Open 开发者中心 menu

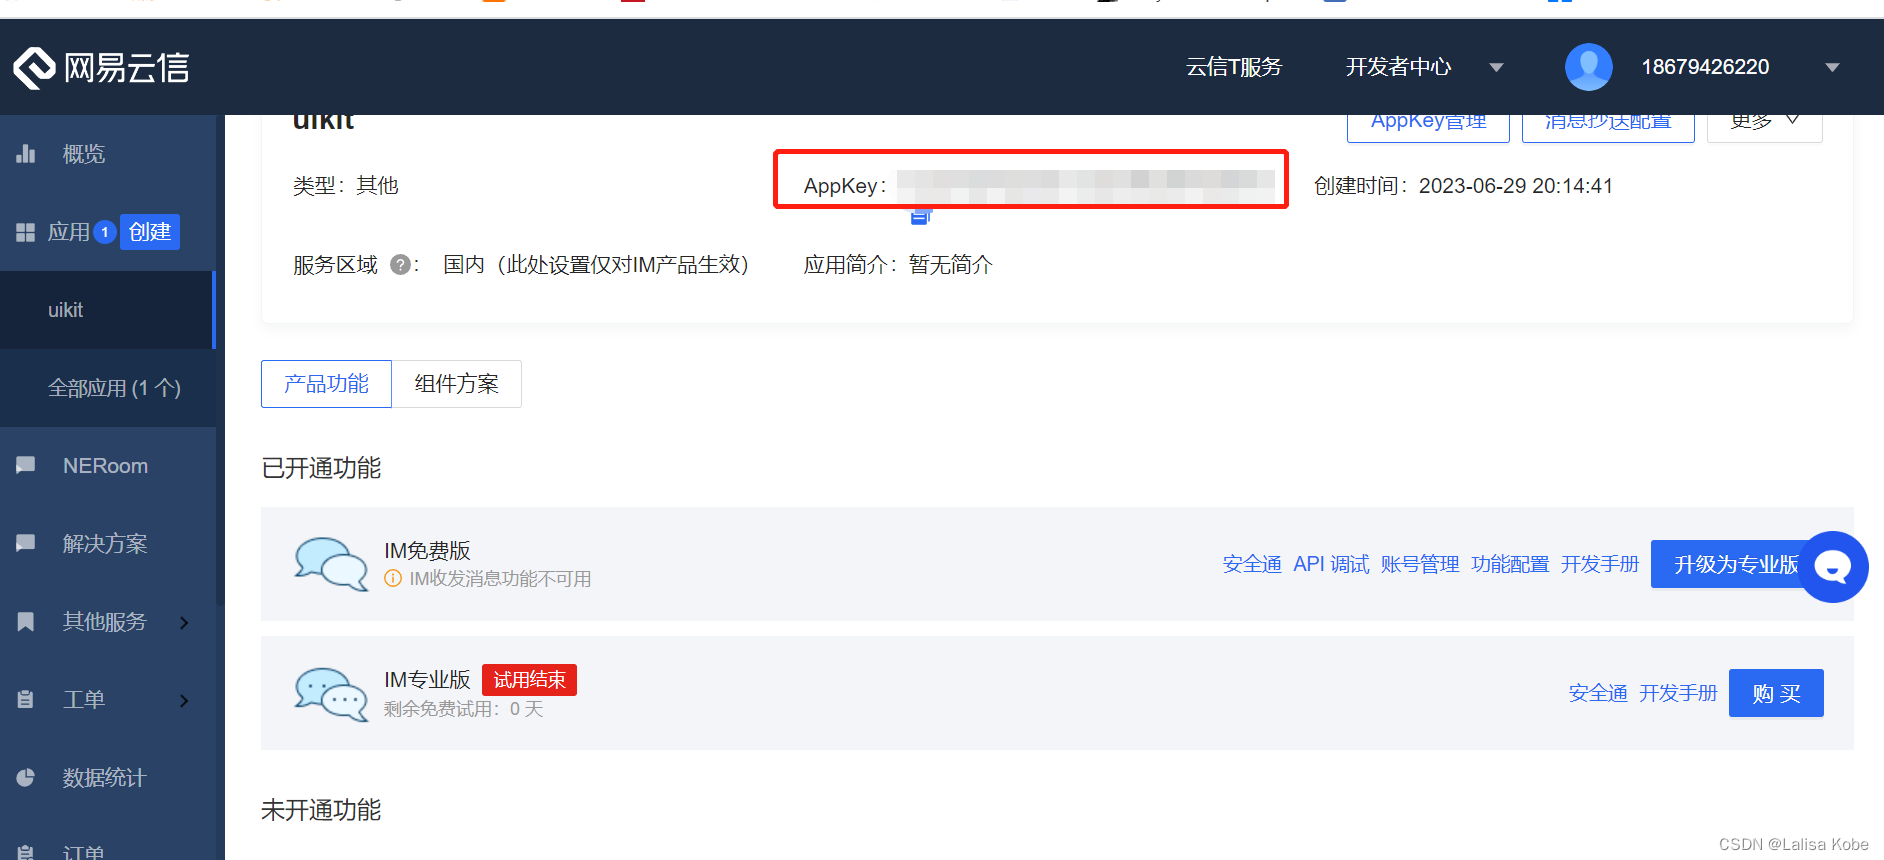(1398, 67)
